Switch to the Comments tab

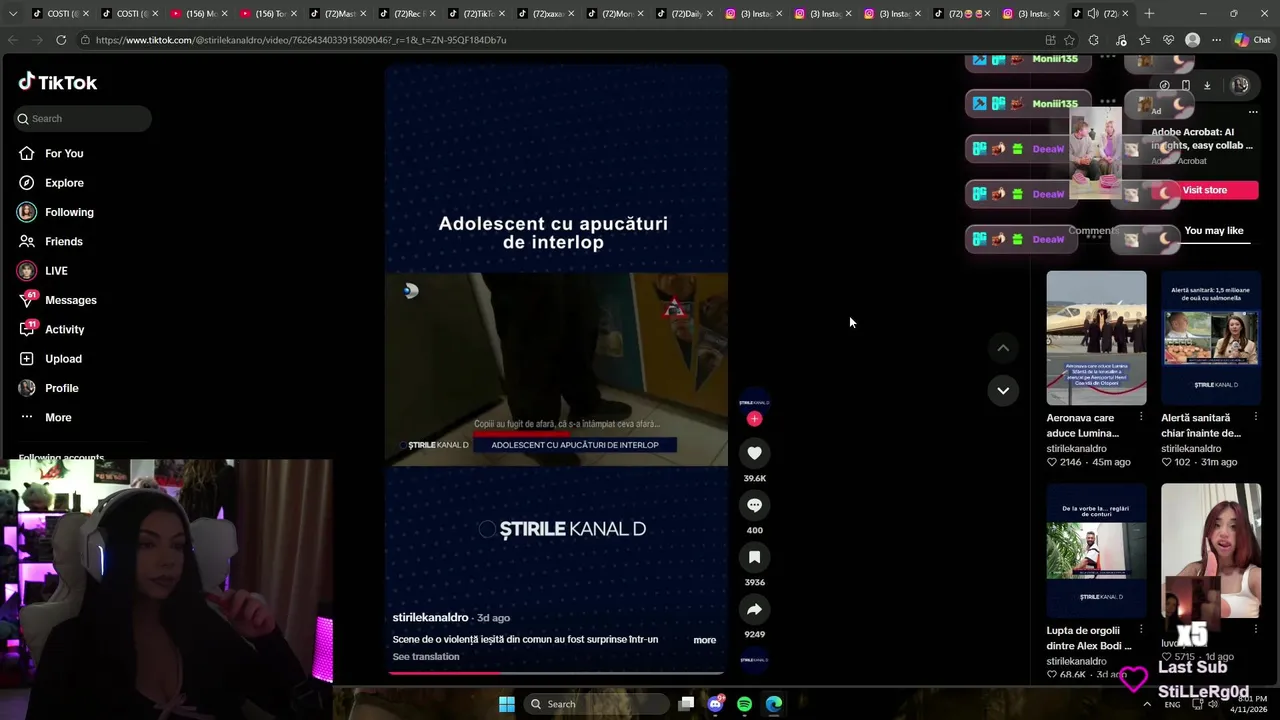(x=1094, y=231)
